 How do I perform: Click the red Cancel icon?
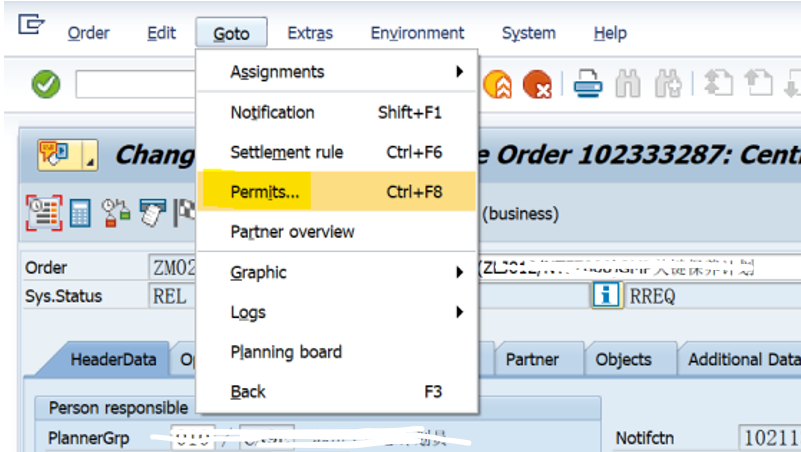(x=537, y=84)
